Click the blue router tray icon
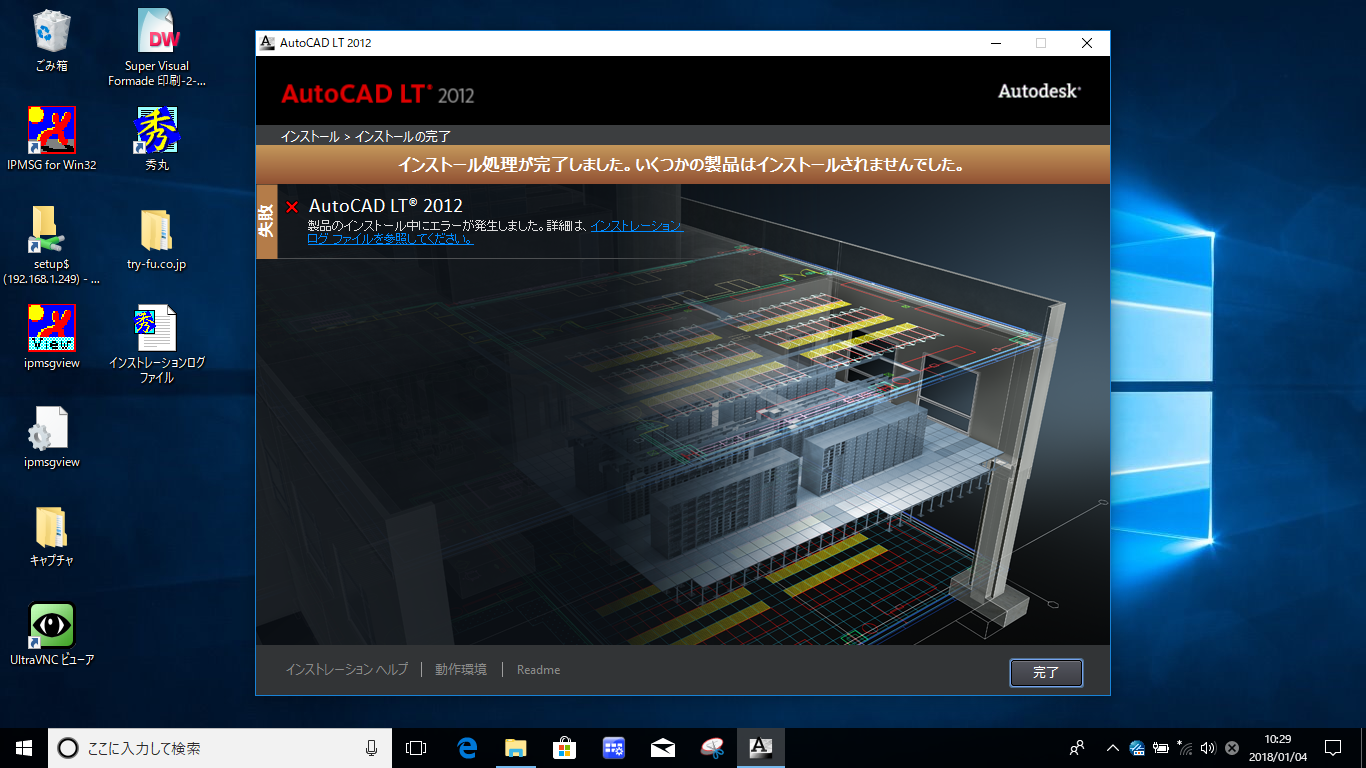Image resolution: width=1366 pixels, height=768 pixels. pyautogui.click(x=1137, y=747)
